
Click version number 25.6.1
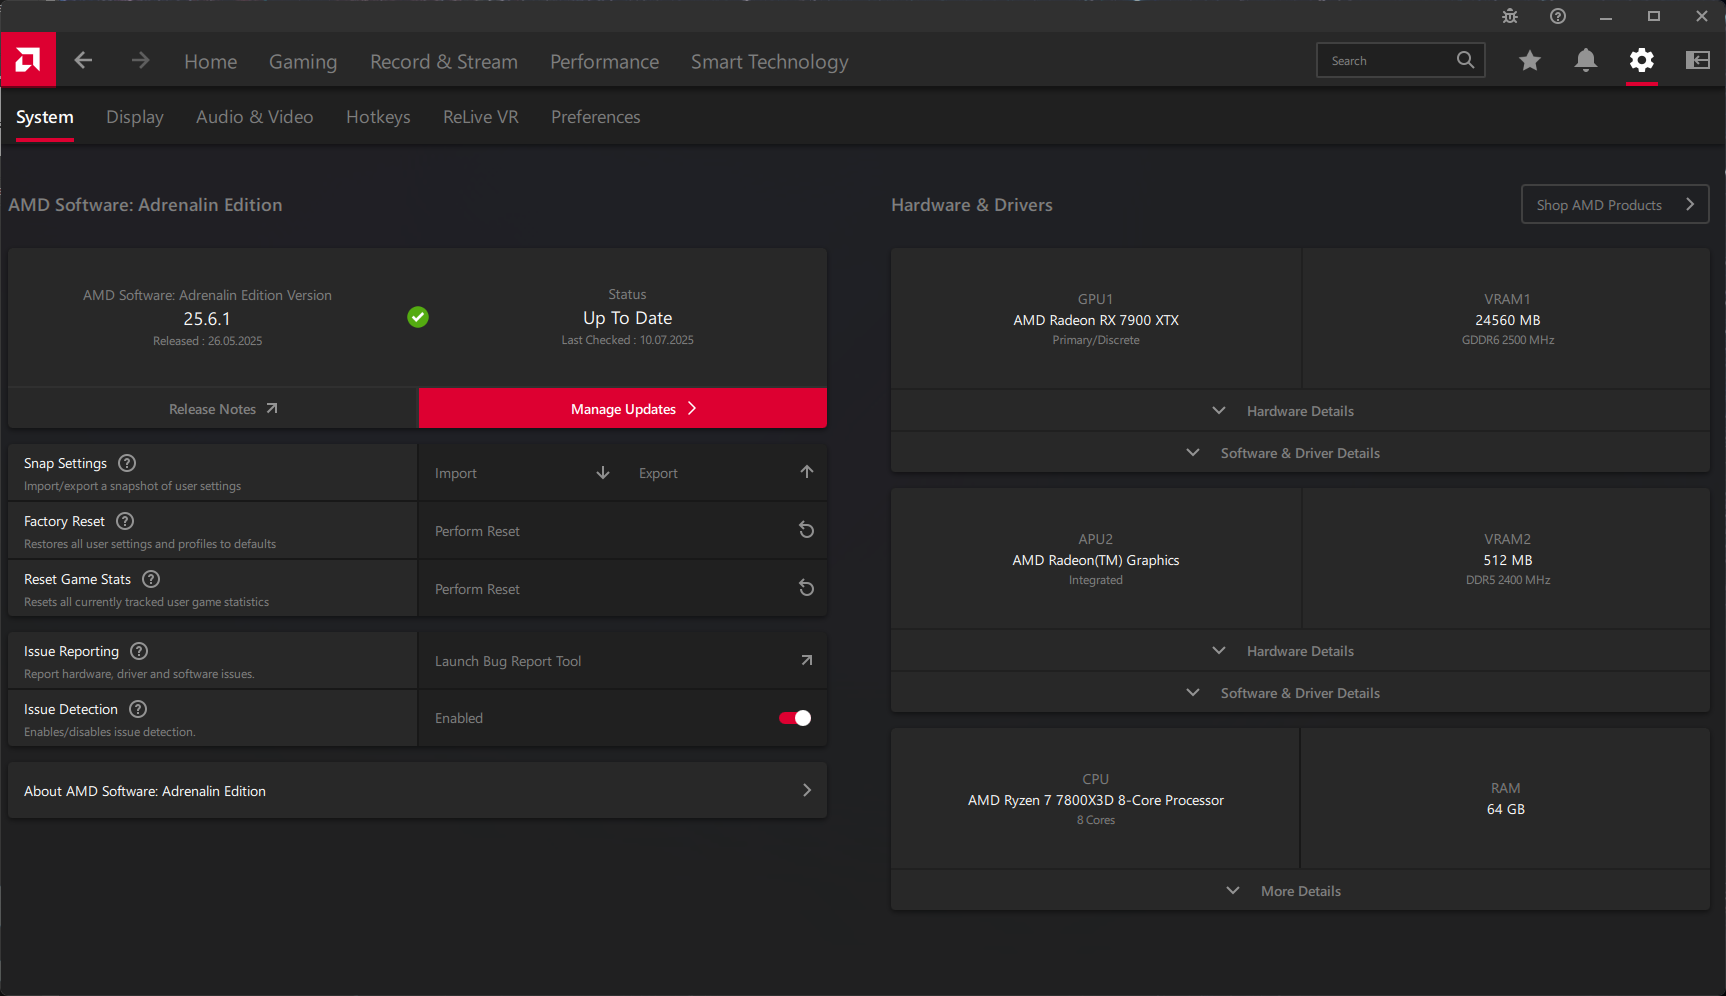click(207, 319)
